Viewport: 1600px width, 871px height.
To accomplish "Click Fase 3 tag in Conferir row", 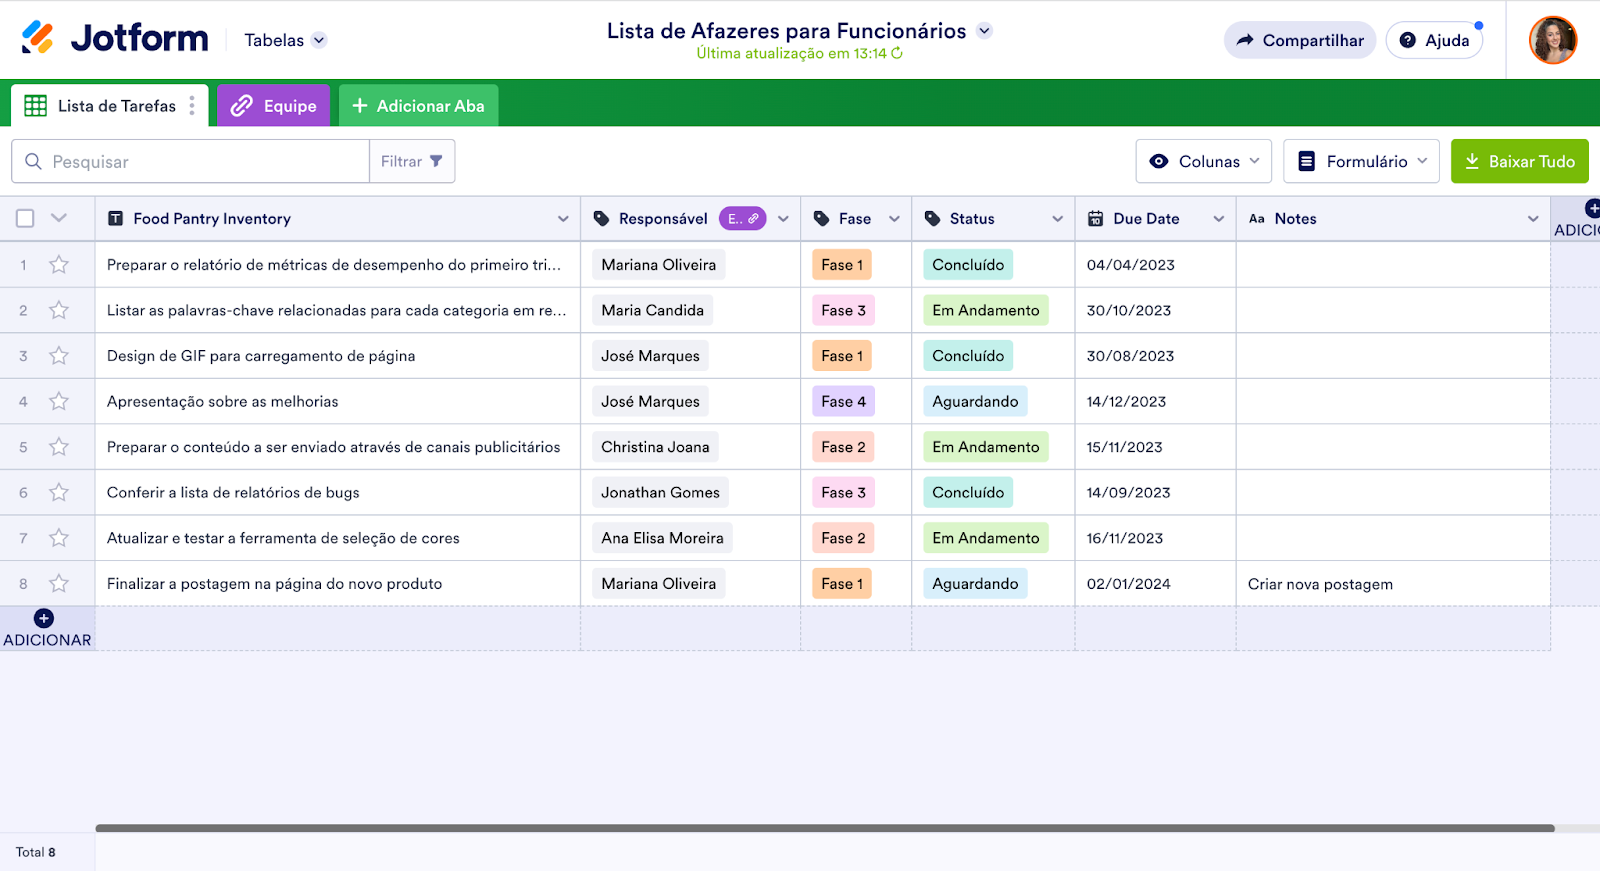I will coord(844,492).
